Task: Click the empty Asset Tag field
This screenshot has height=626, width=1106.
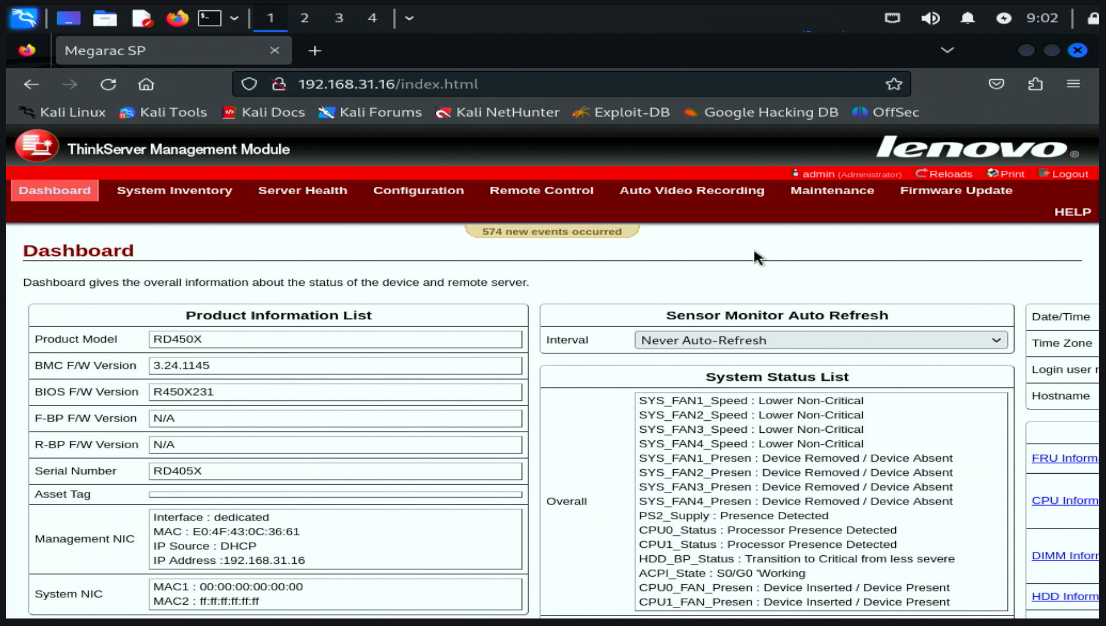Action: click(336, 495)
